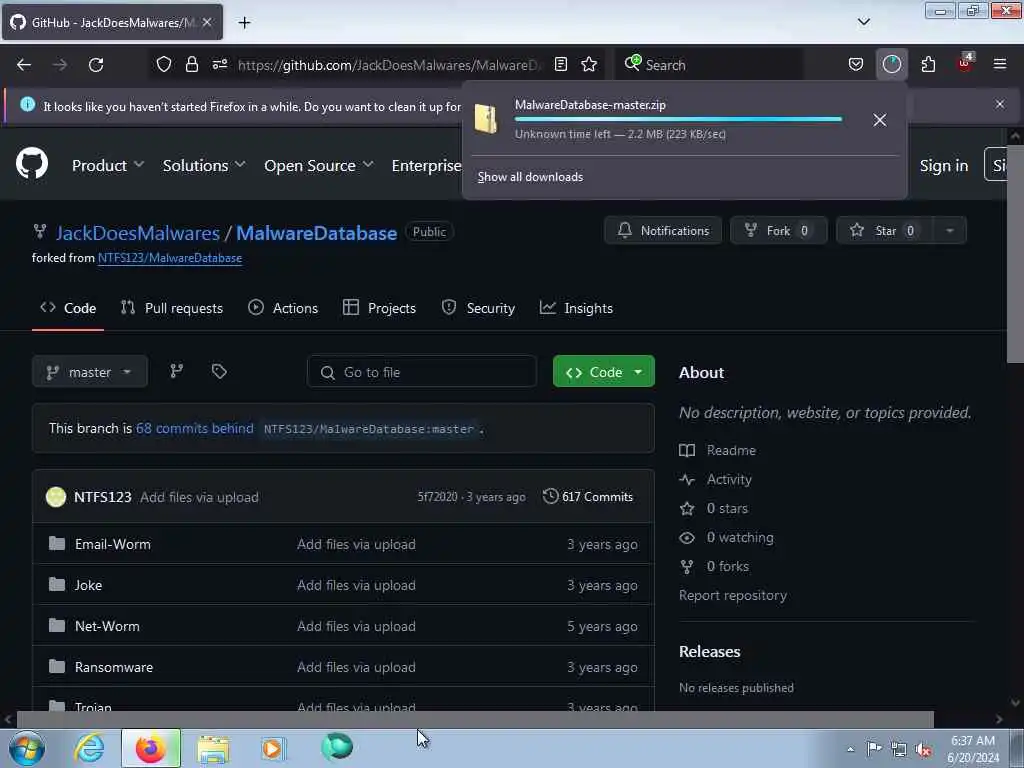Click Show all downloads
The height and width of the screenshot is (768, 1024).
tap(530, 177)
